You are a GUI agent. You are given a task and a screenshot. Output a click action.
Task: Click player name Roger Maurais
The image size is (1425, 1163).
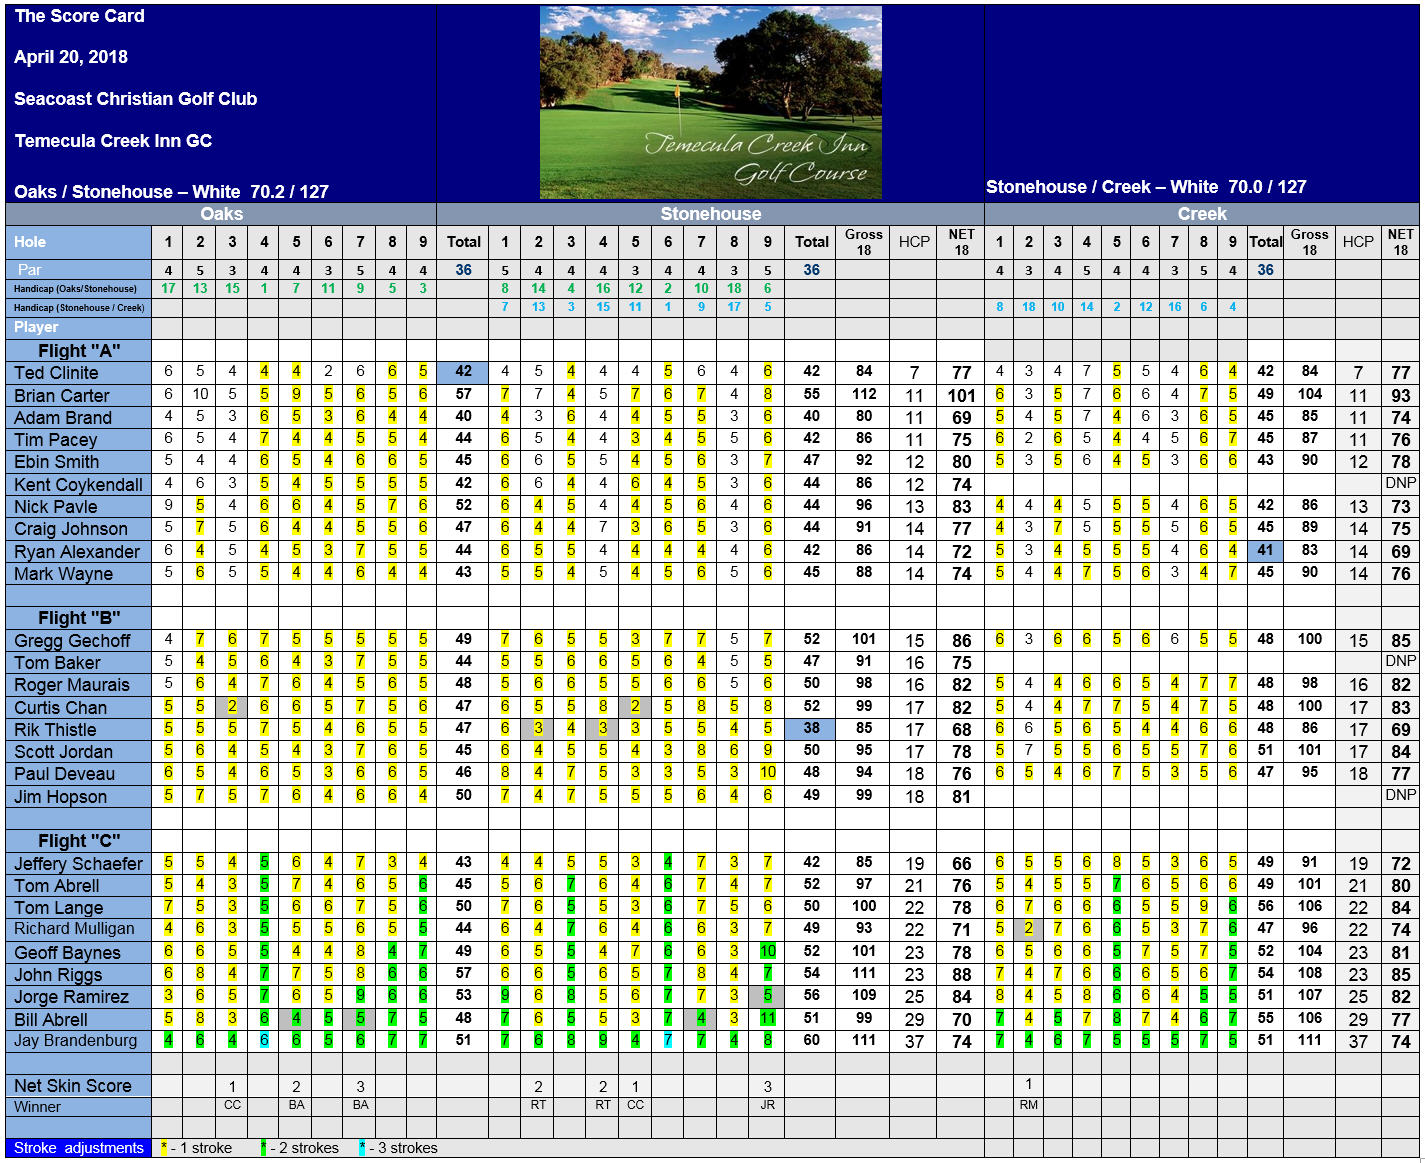[72, 685]
